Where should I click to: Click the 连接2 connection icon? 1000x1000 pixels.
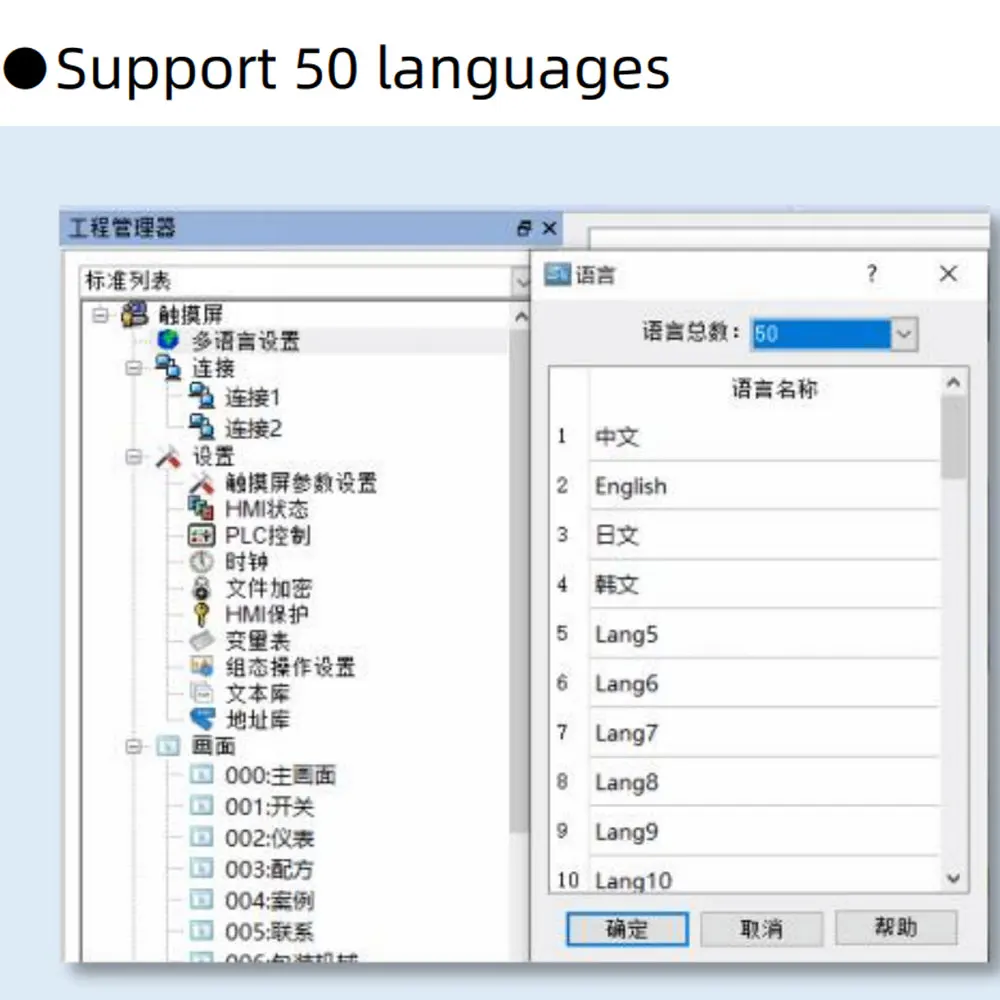202,427
